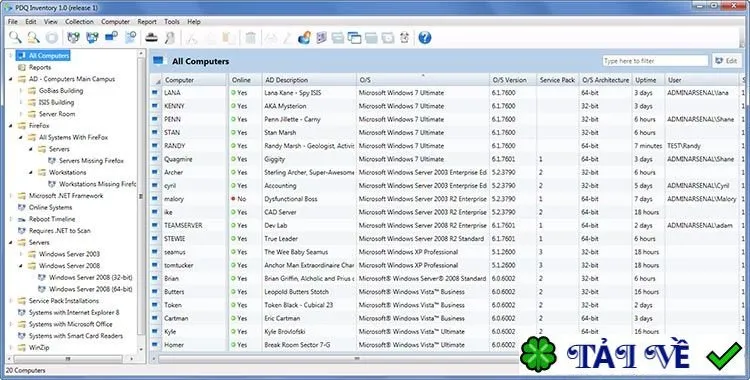Open the Report menu
The height and width of the screenshot is (380, 750).
click(x=147, y=22)
